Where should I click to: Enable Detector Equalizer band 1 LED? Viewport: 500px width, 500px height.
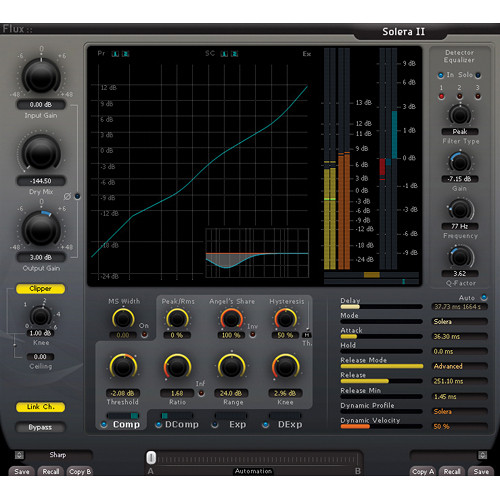click(441, 97)
